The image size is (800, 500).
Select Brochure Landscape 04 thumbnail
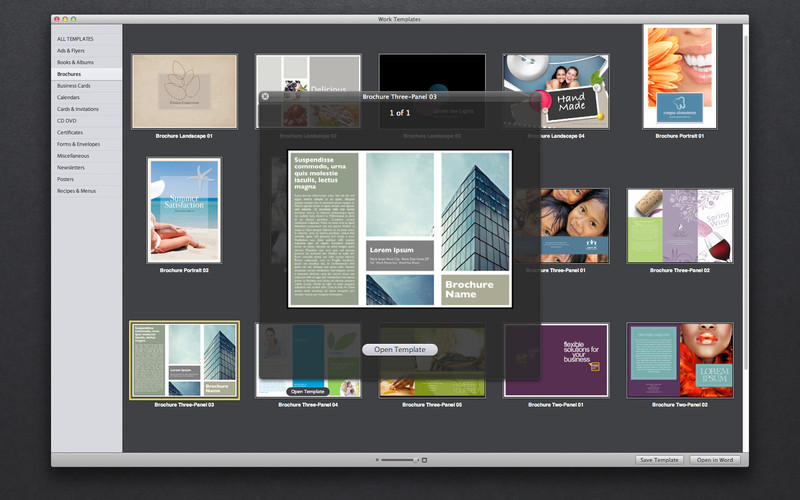[556, 91]
